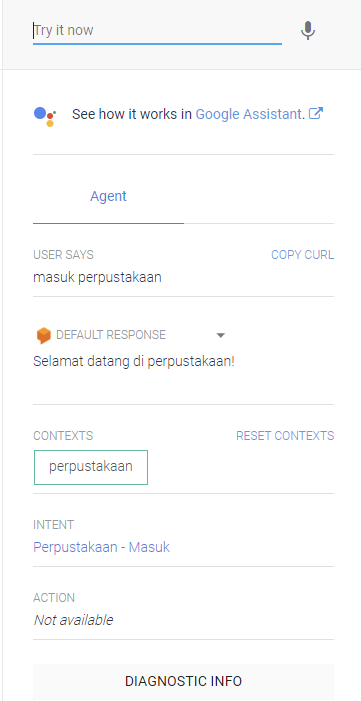Screen dimensions: 361x701
Task: Open the DIAGNOSTIC INFO button
Action: [x=183, y=681]
